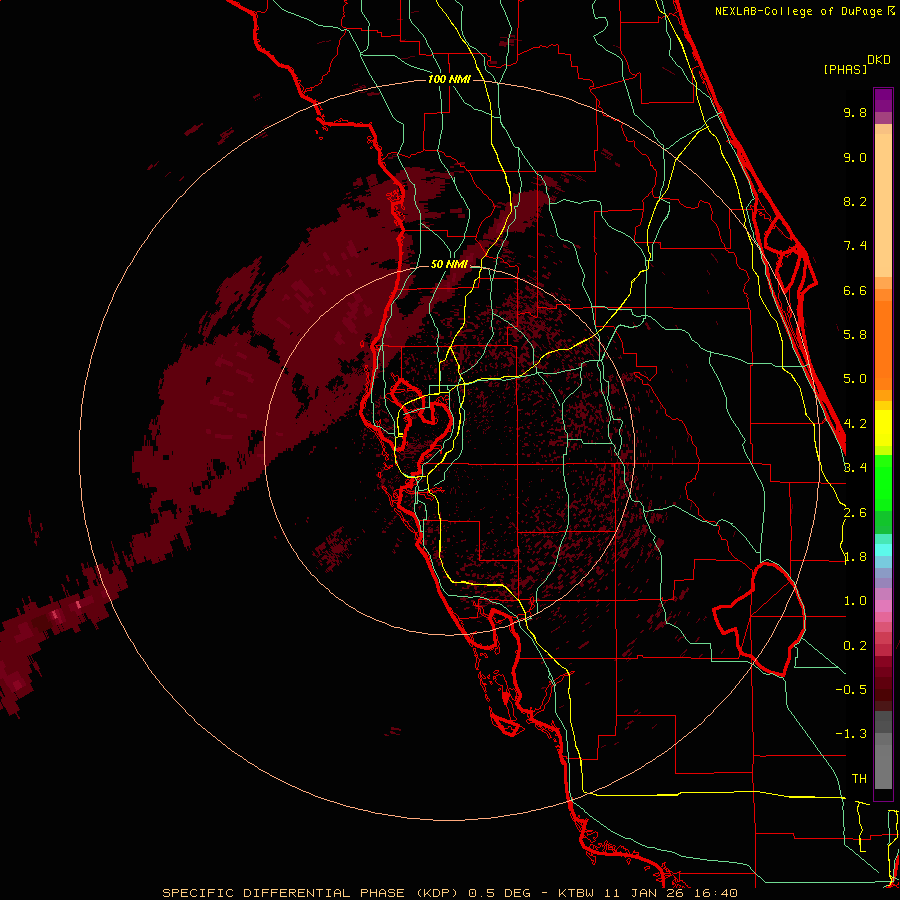The width and height of the screenshot is (900, 900).
Task: Click the -1.3 scale value
Action: (851, 734)
